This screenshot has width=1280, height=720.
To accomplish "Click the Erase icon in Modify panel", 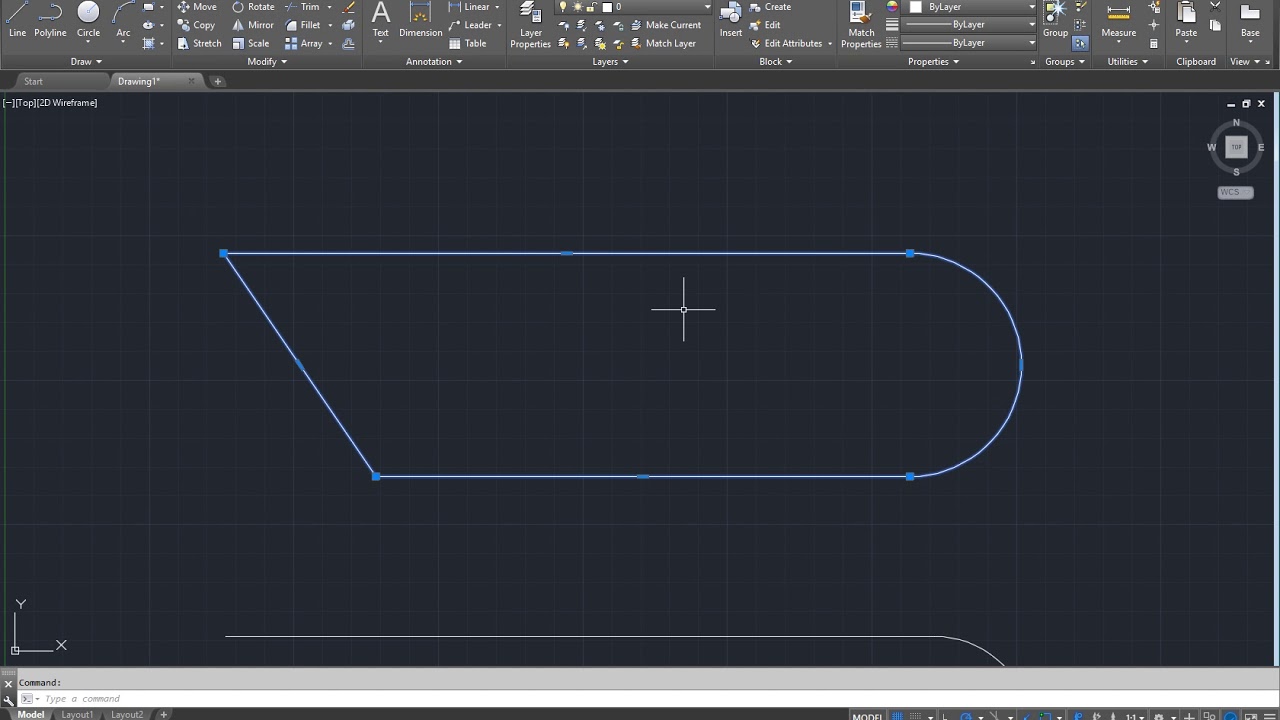I will pyautogui.click(x=348, y=7).
